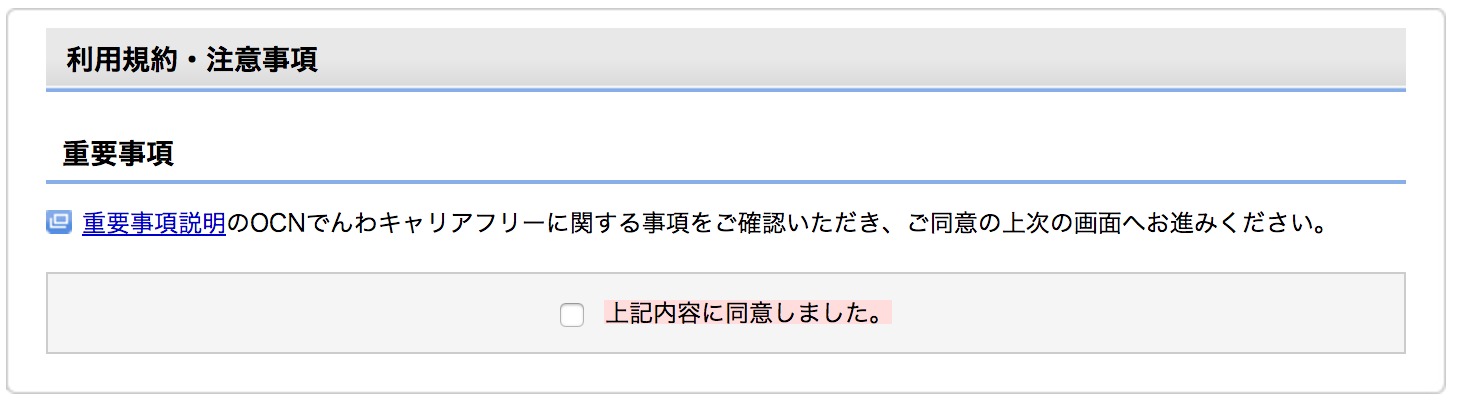
Task: Click the 重要事項 subheading
Action: click(119, 153)
